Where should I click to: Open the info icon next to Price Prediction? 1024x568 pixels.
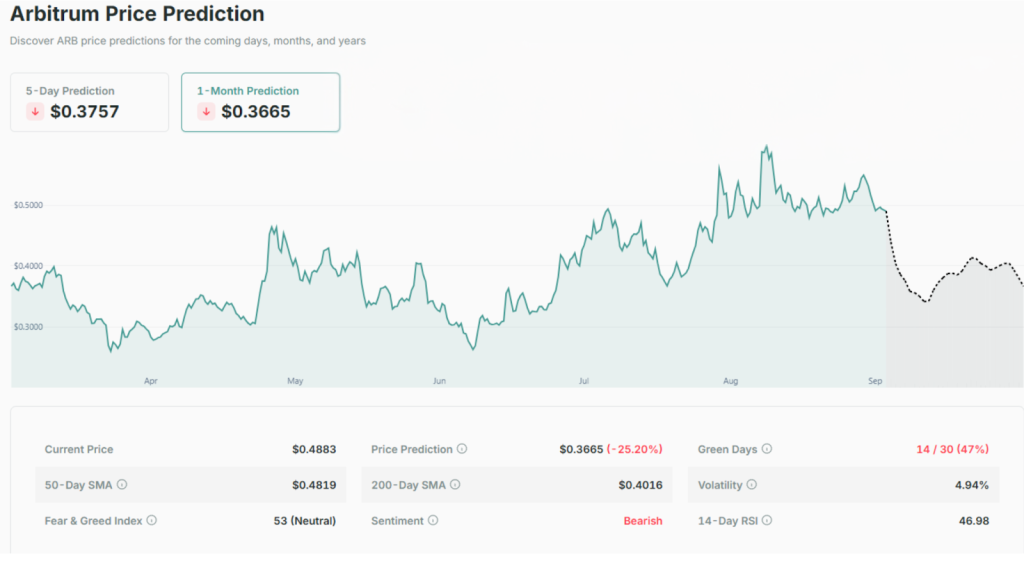(462, 449)
